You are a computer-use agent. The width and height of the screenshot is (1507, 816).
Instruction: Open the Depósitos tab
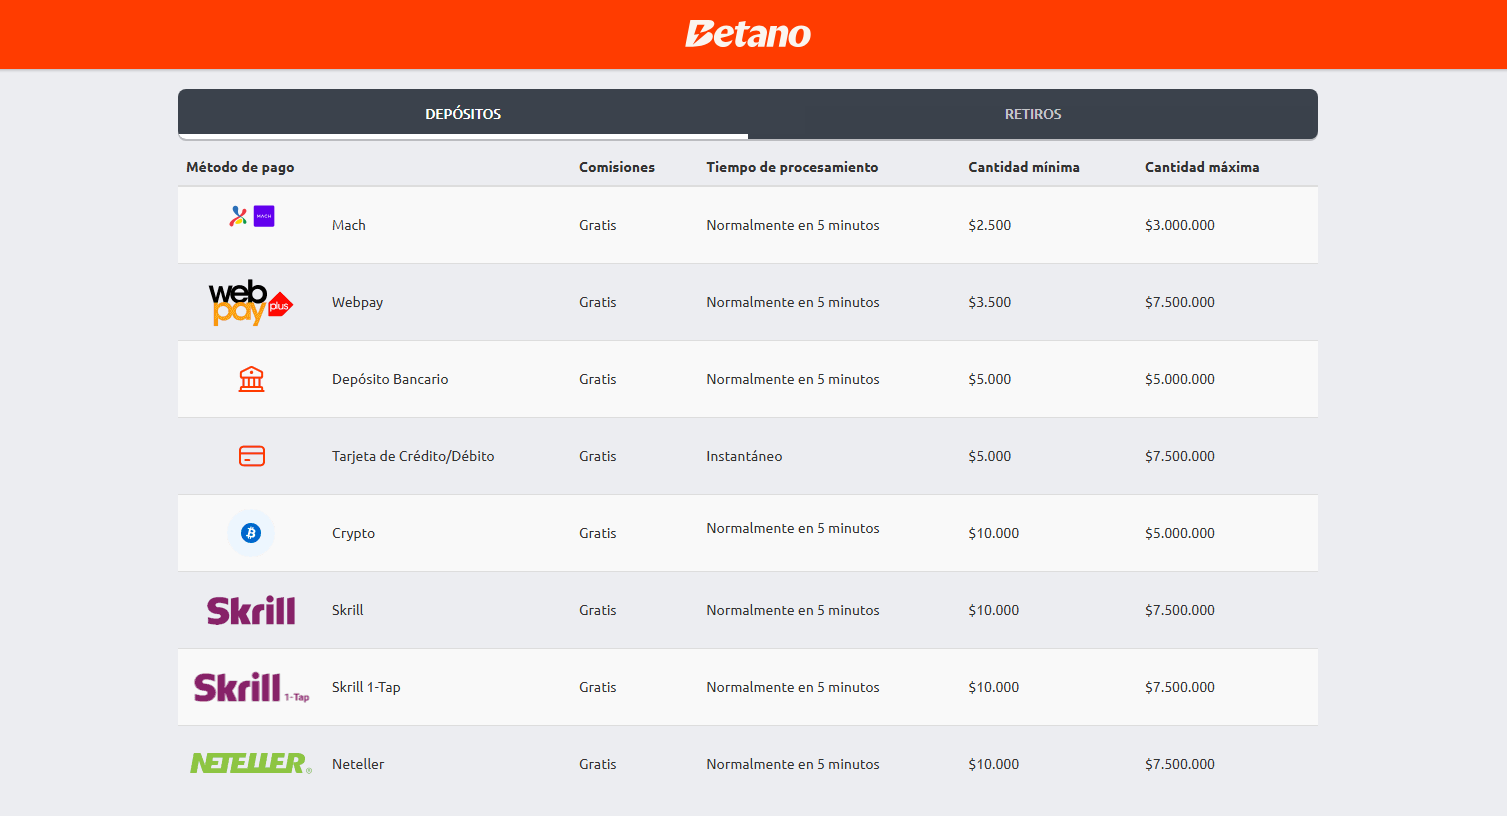463,114
